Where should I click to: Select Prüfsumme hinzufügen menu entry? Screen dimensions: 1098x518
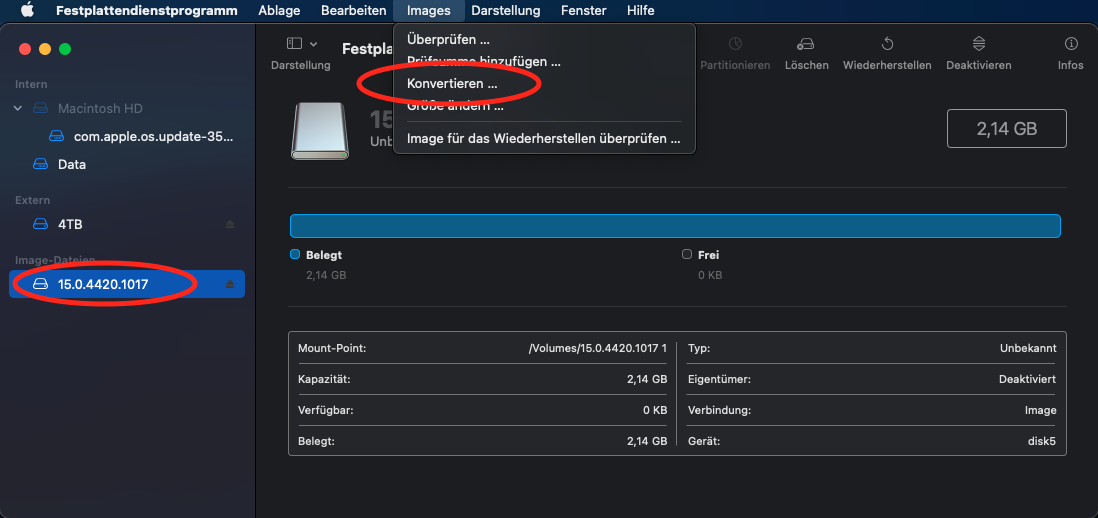point(483,62)
